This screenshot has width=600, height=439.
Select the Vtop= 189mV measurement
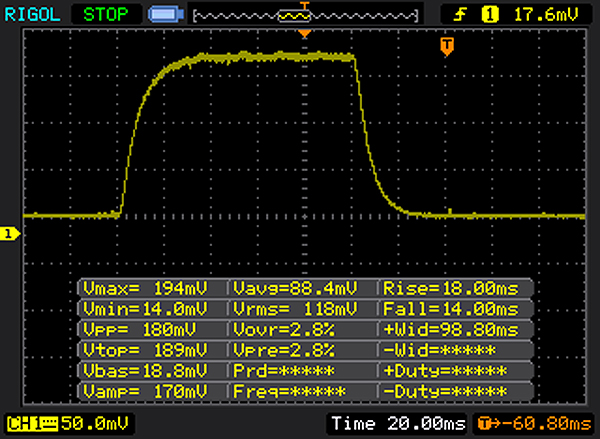(152, 350)
